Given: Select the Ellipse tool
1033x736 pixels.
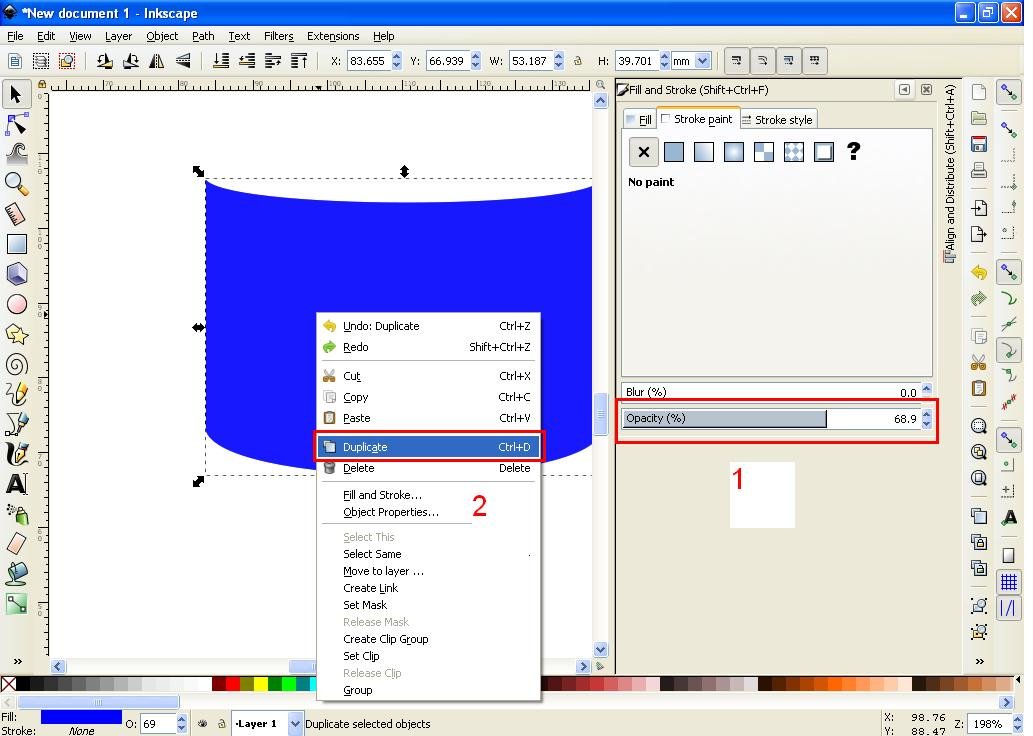Looking at the screenshot, I should (x=16, y=303).
